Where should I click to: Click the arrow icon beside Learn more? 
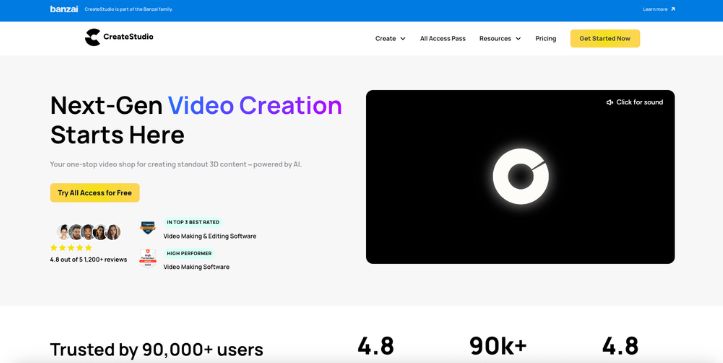click(x=673, y=9)
